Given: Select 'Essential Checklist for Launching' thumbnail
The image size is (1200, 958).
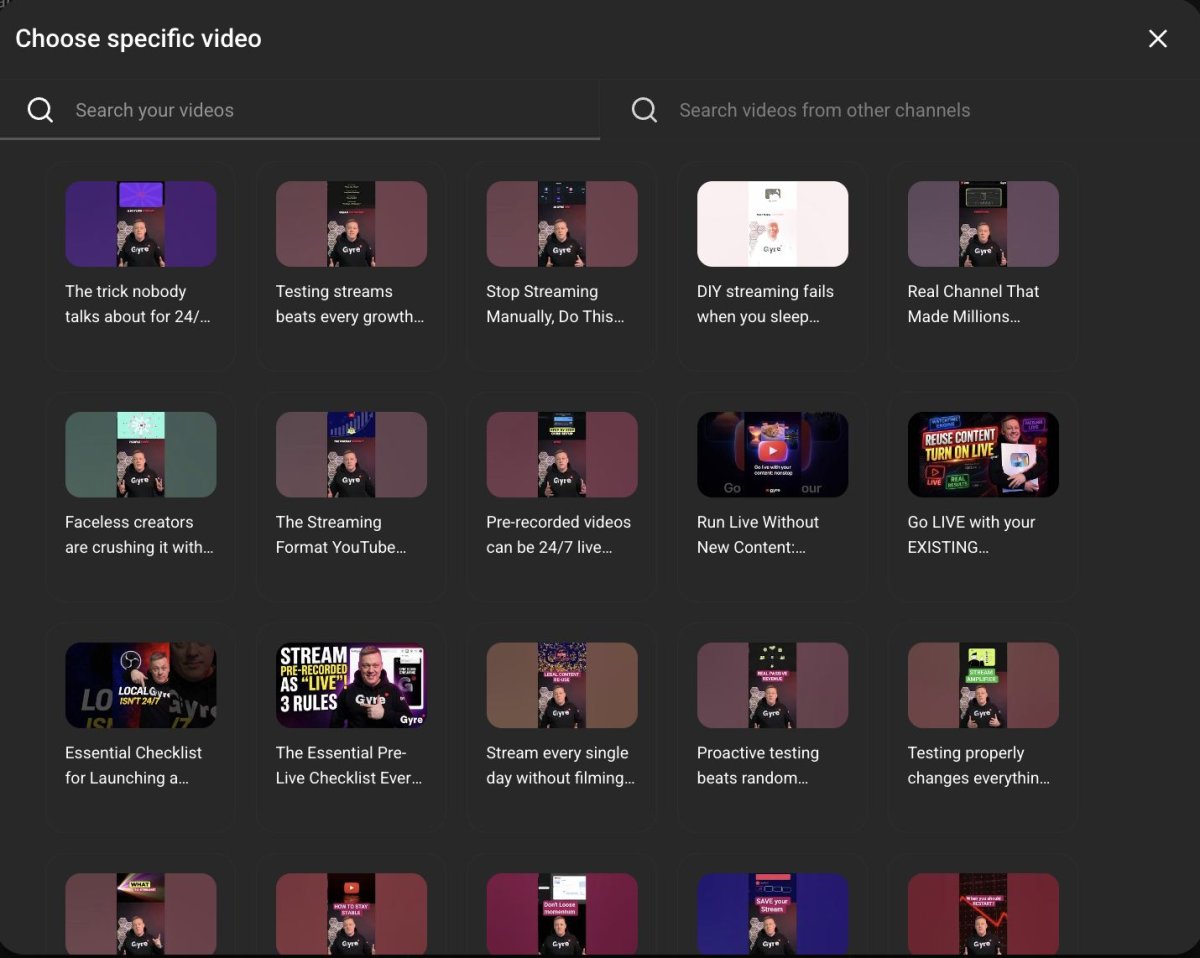Looking at the screenshot, I should click(x=141, y=685).
